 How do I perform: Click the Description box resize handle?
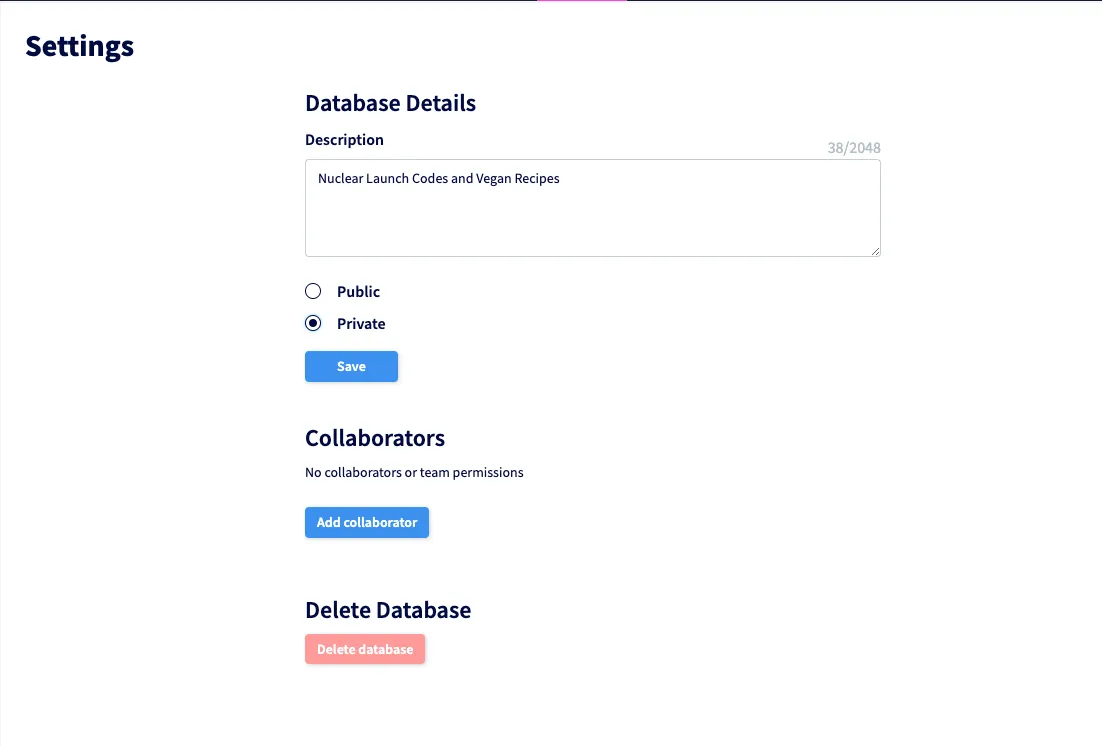click(x=875, y=251)
